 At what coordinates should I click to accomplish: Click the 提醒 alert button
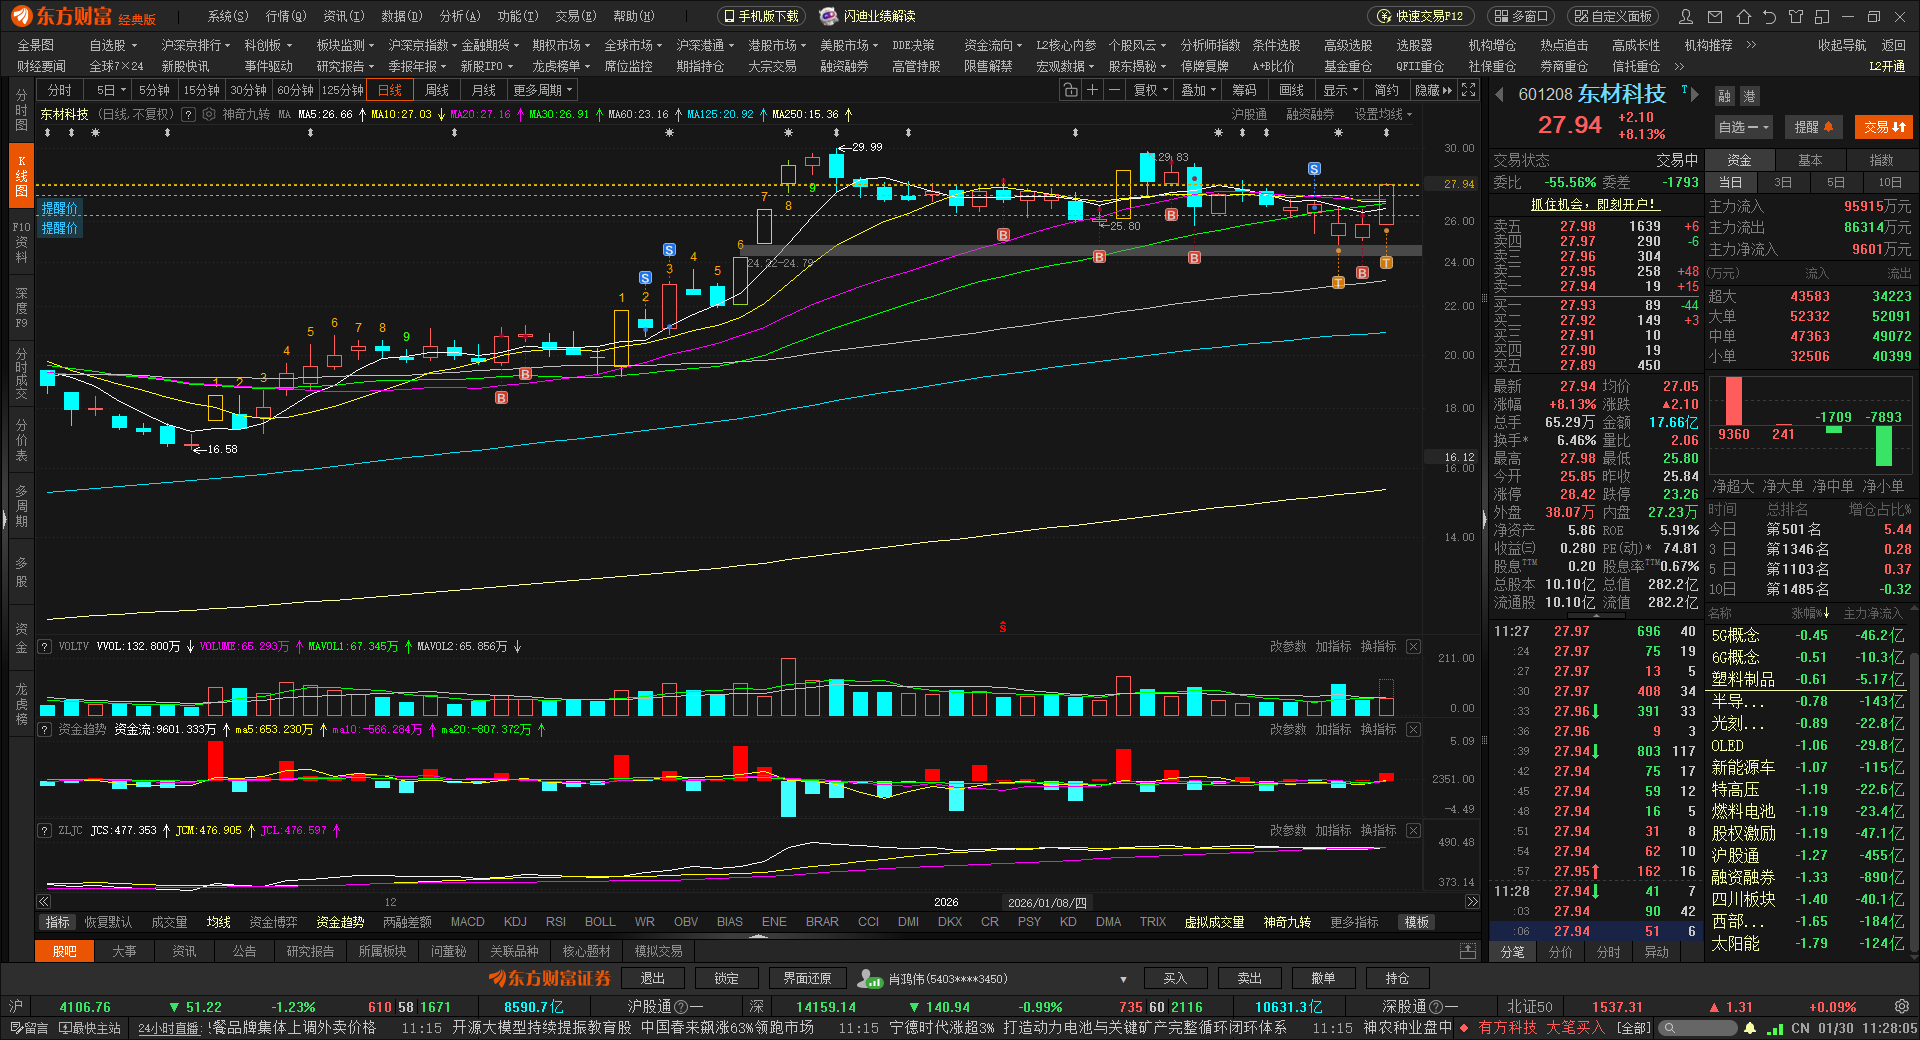point(1813,127)
